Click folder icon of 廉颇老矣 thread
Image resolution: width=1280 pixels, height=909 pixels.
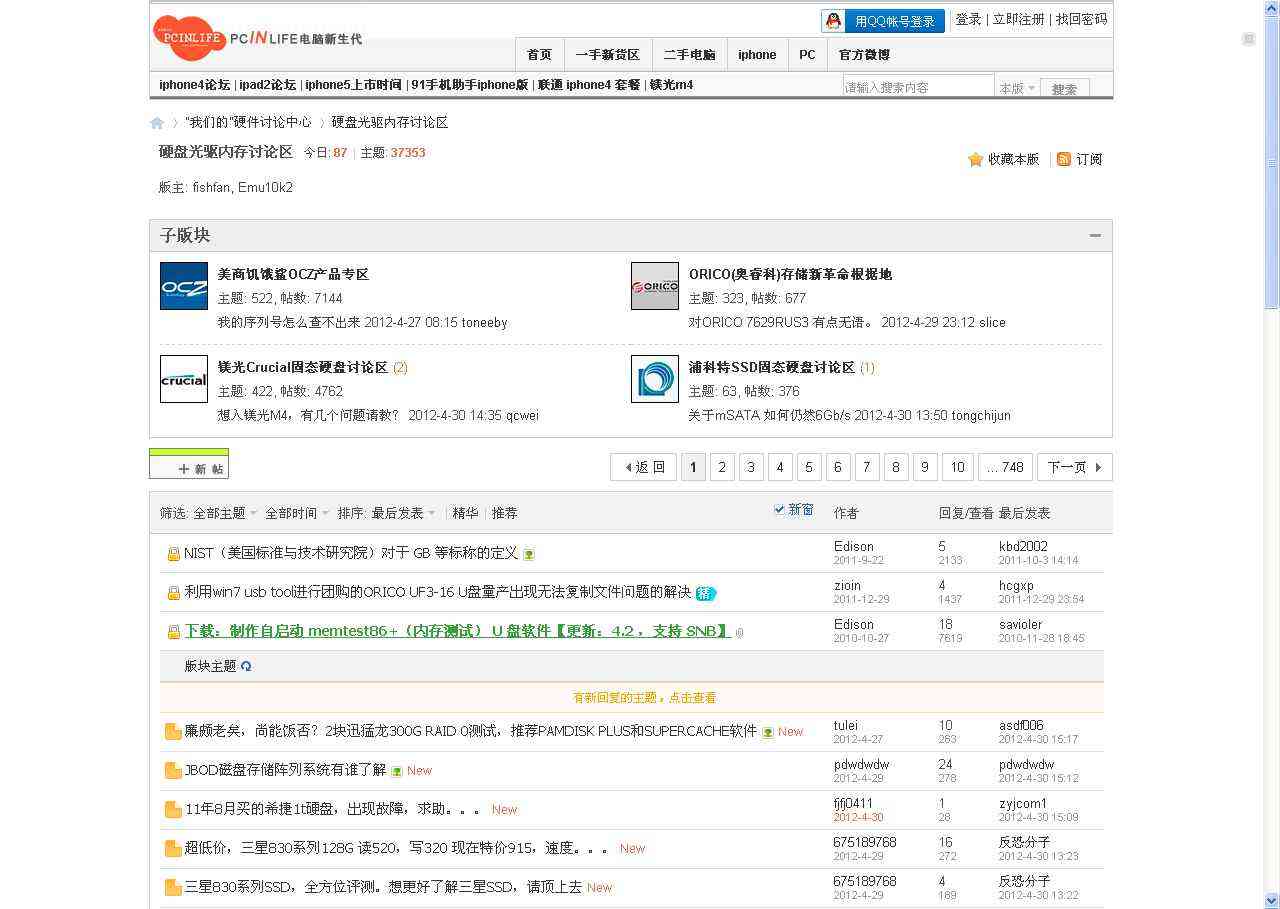pyautogui.click(x=173, y=732)
